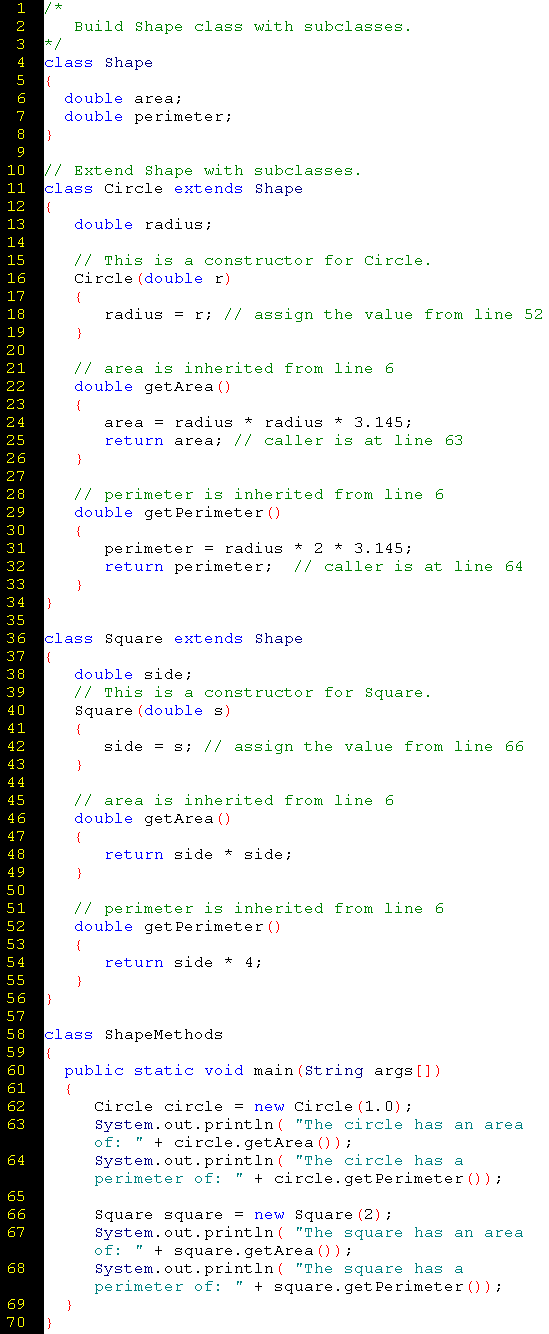Click the constructor signature "Square(double s)"
Viewport: 549px width, 1334px height.
154,710
